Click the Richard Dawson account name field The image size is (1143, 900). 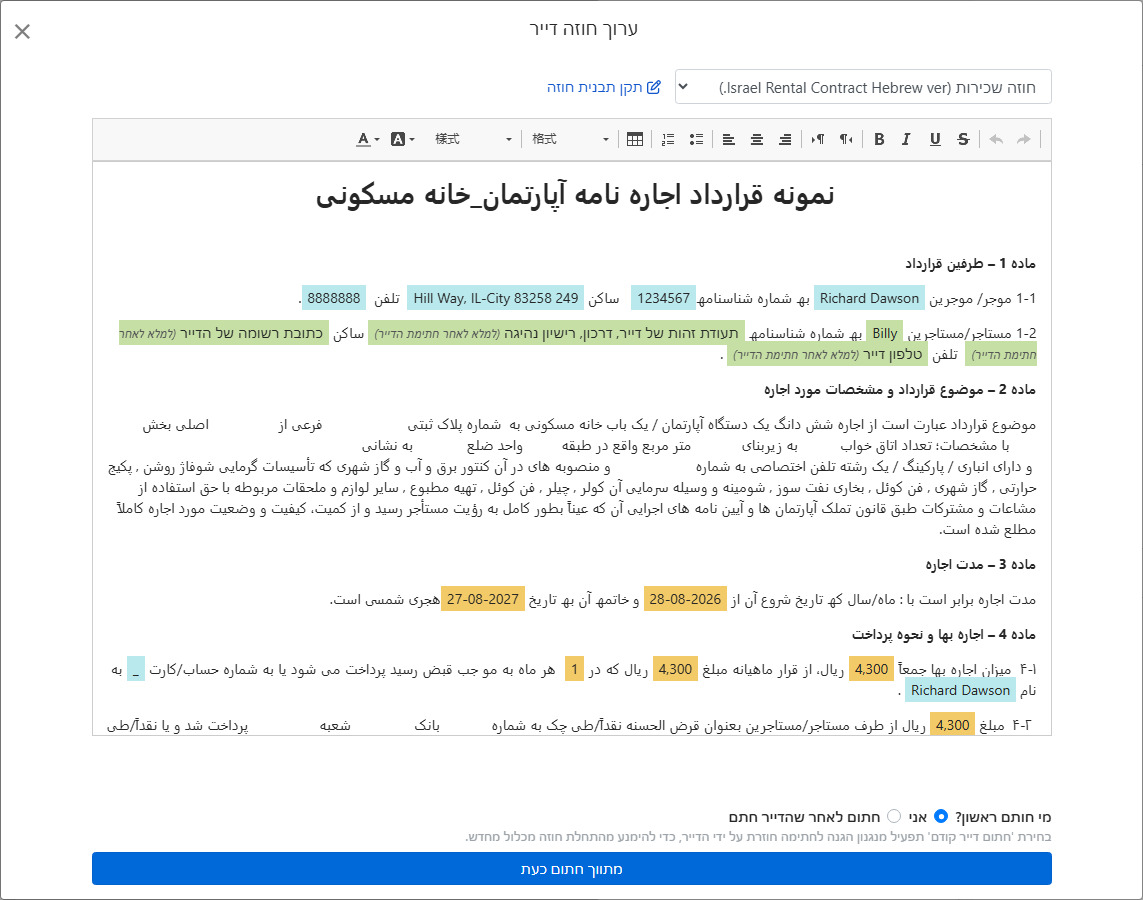(960, 690)
